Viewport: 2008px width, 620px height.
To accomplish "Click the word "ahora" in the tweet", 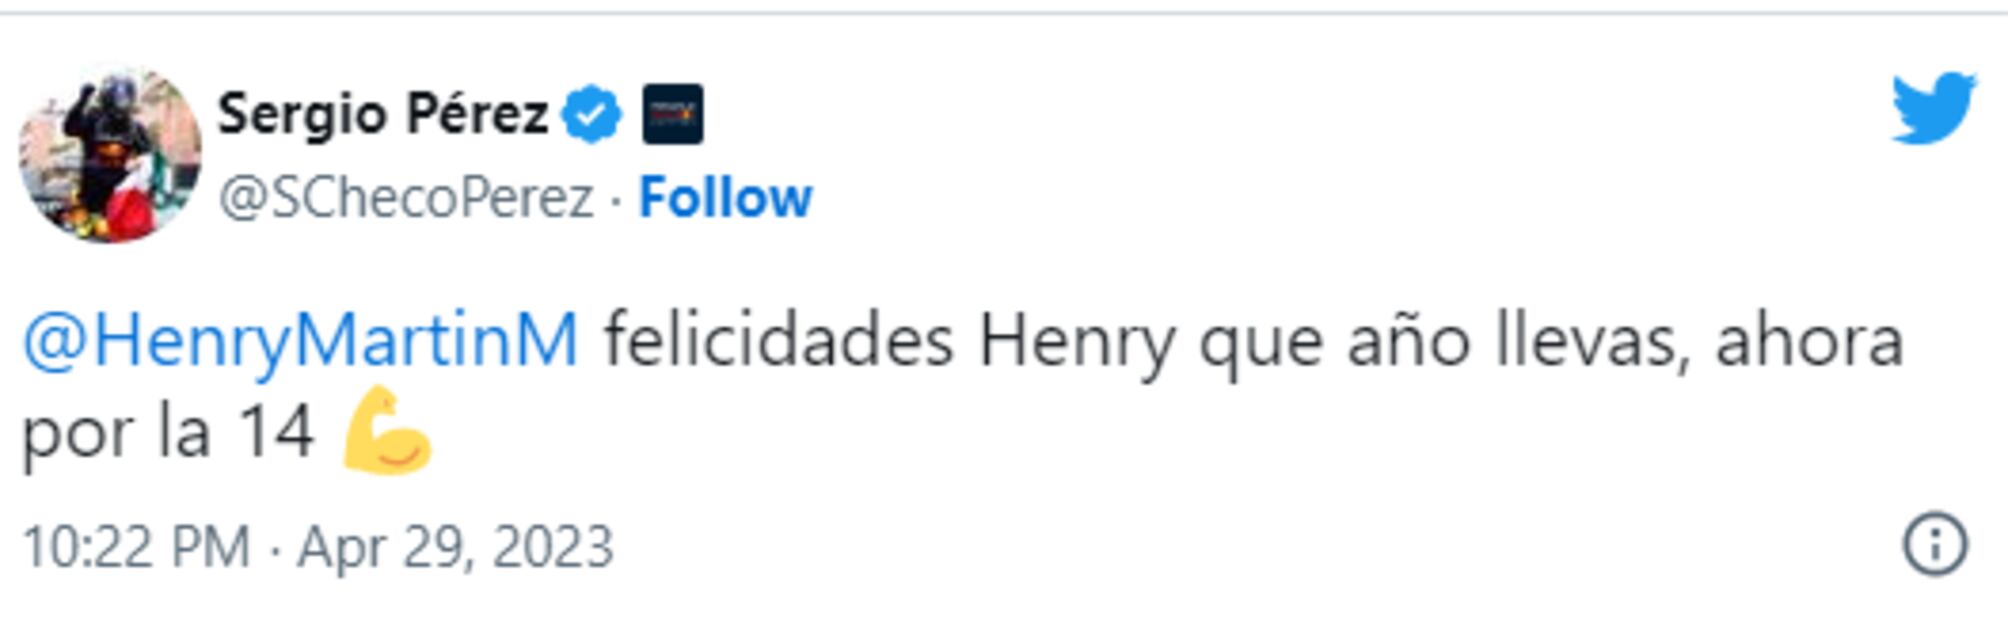I will click(x=1808, y=341).
